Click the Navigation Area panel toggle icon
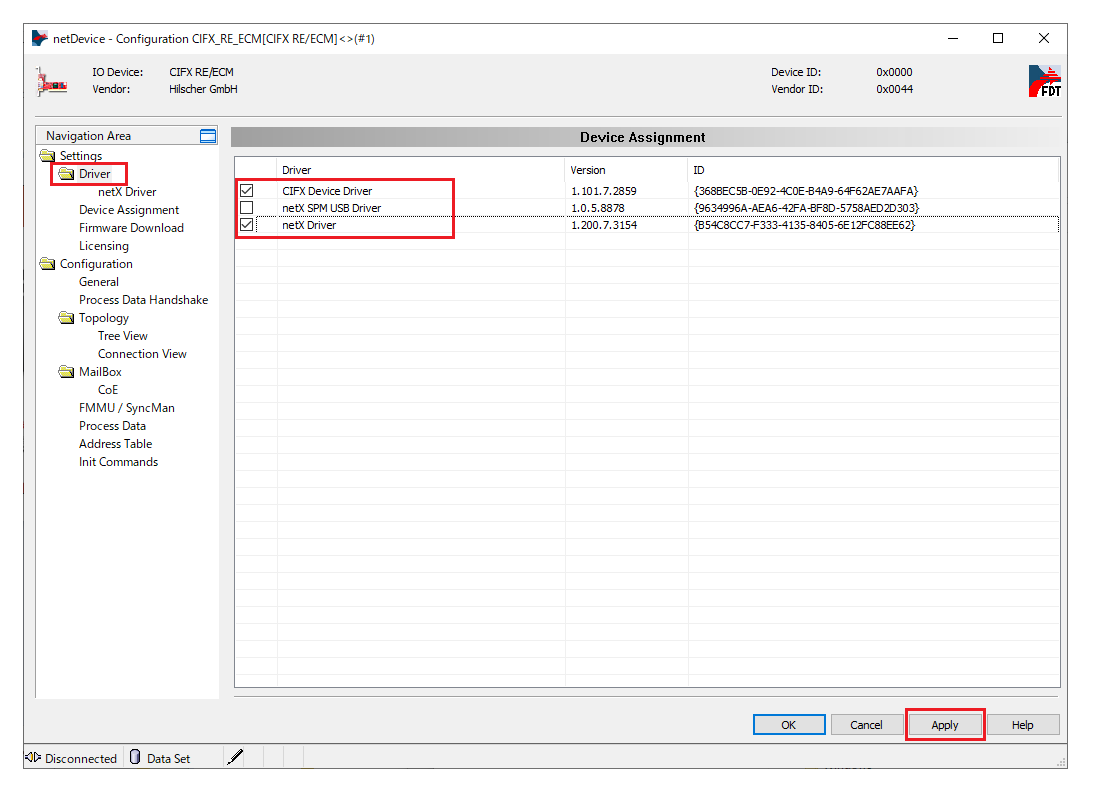The image size is (1093, 793). coord(208,136)
